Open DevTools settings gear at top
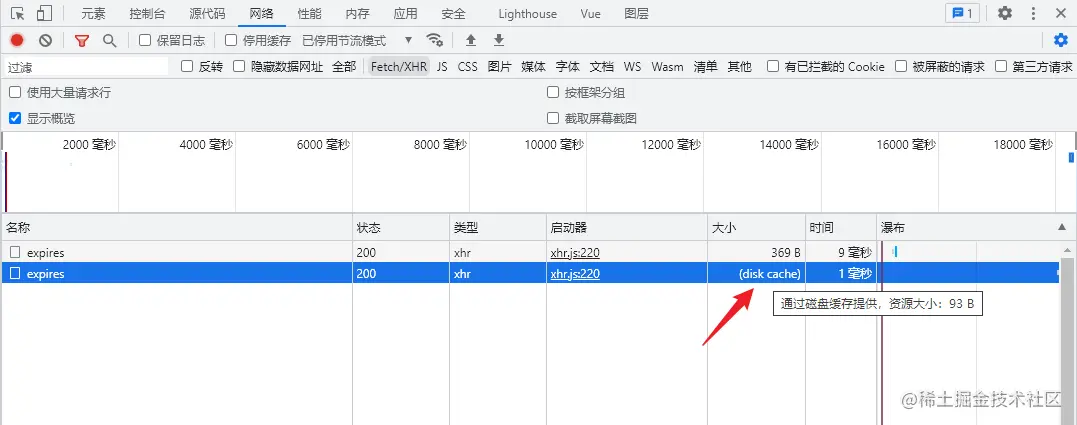 [1005, 13]
